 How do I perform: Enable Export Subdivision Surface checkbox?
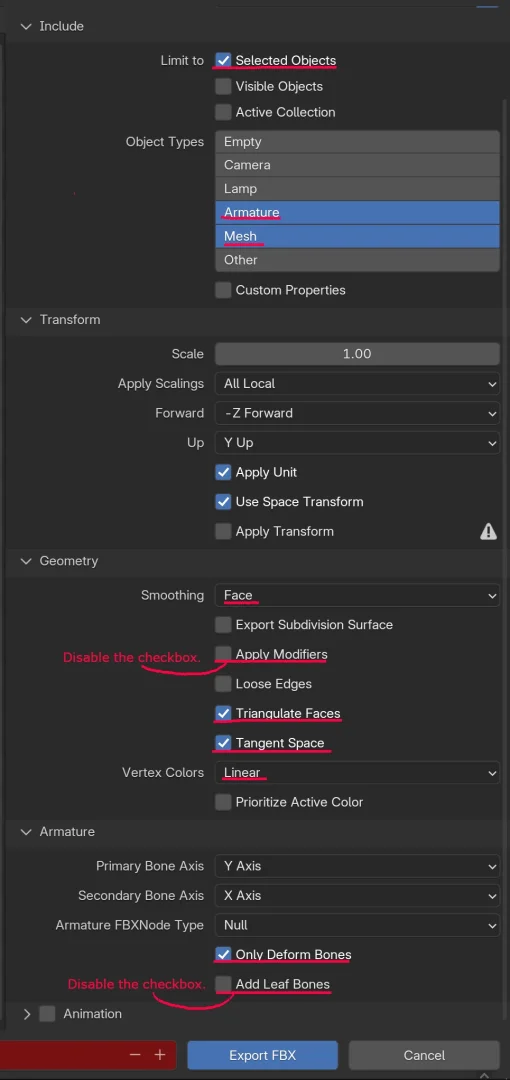[x=223, y=625]
